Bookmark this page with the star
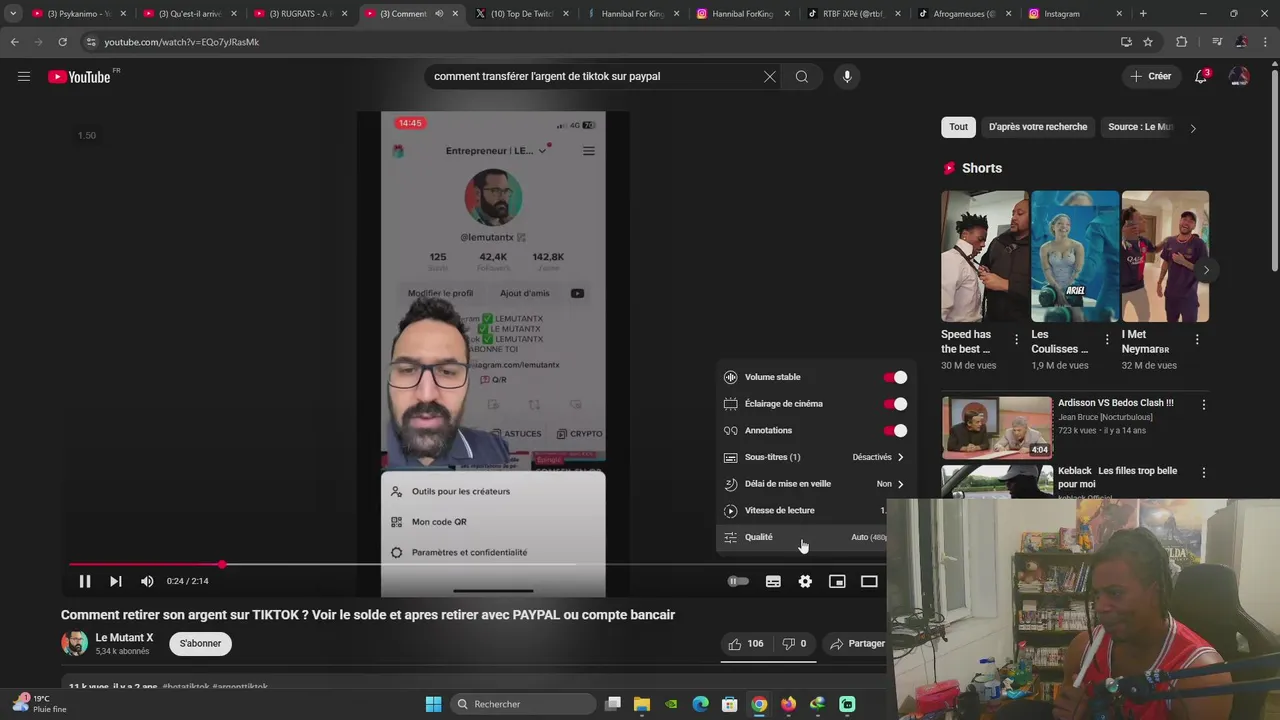The height and width of the screenshot is (720, 1280). pos(1148,42)
